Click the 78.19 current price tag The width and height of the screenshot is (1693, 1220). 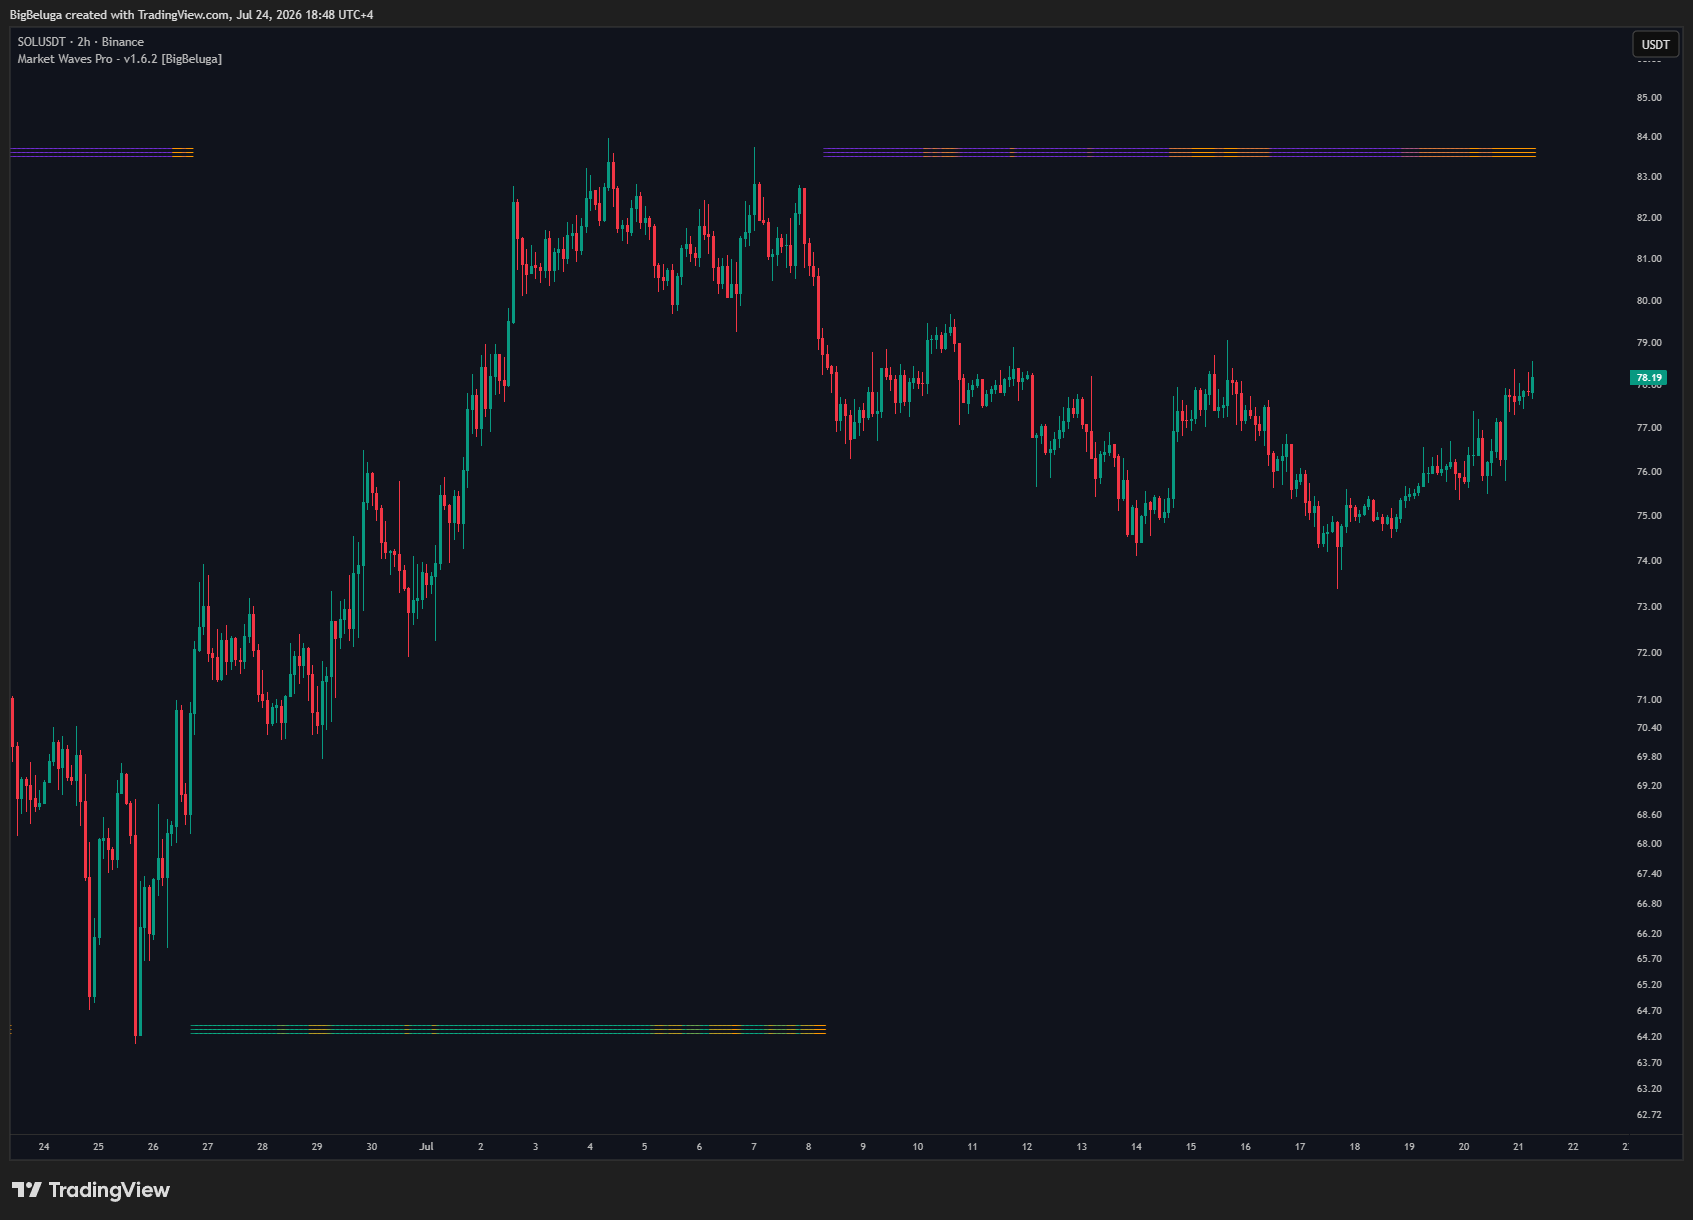[1648, 378]
